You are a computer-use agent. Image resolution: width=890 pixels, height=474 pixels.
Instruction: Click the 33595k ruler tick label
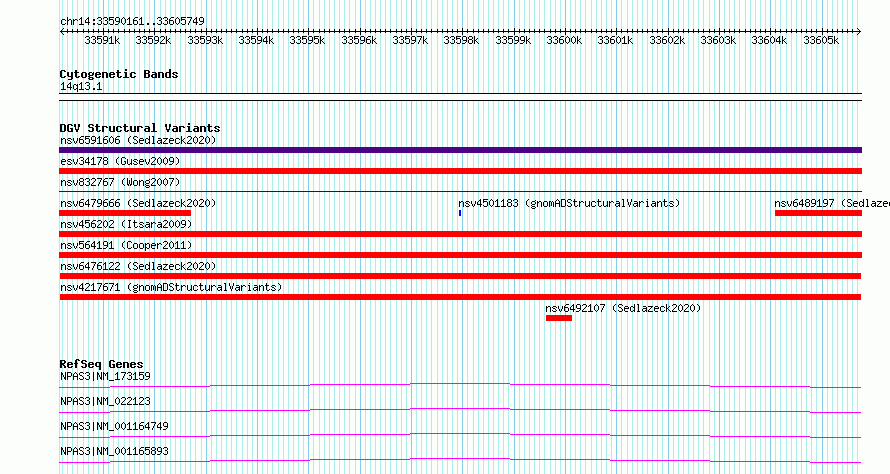[307, 40]
